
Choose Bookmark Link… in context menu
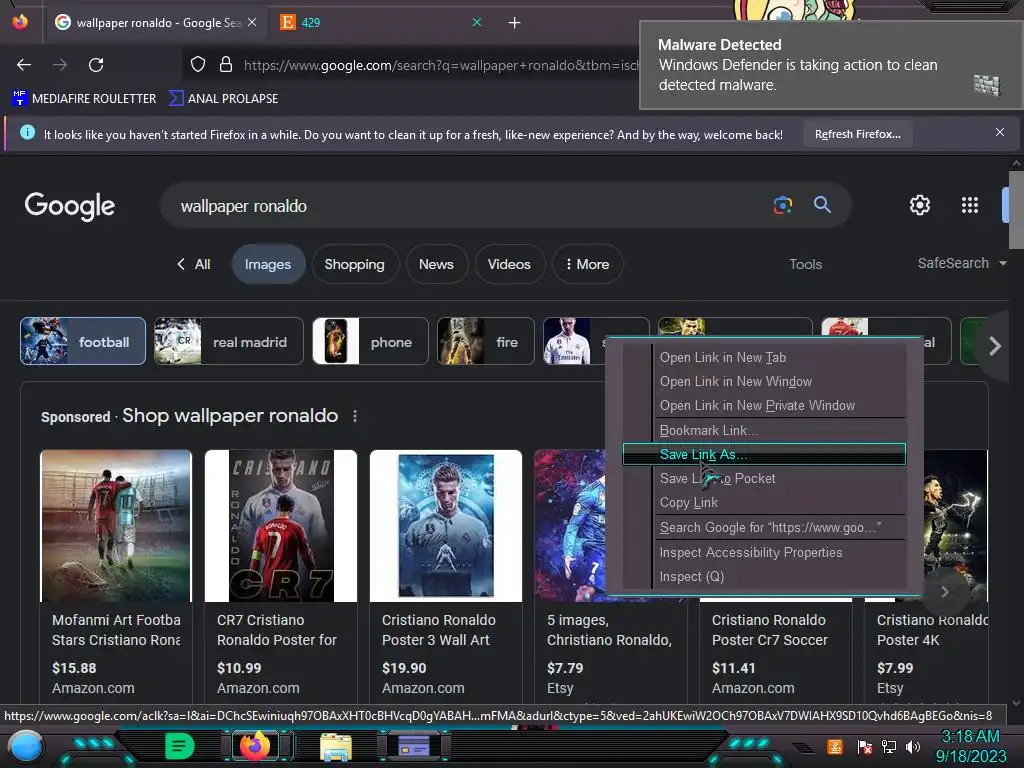tap(764, 430)
